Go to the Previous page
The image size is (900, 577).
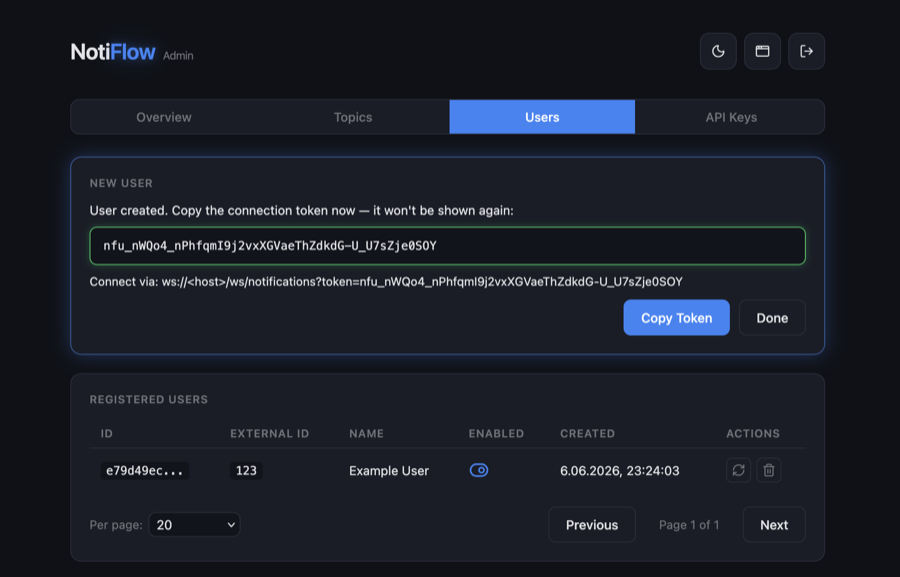coord(592,525)
